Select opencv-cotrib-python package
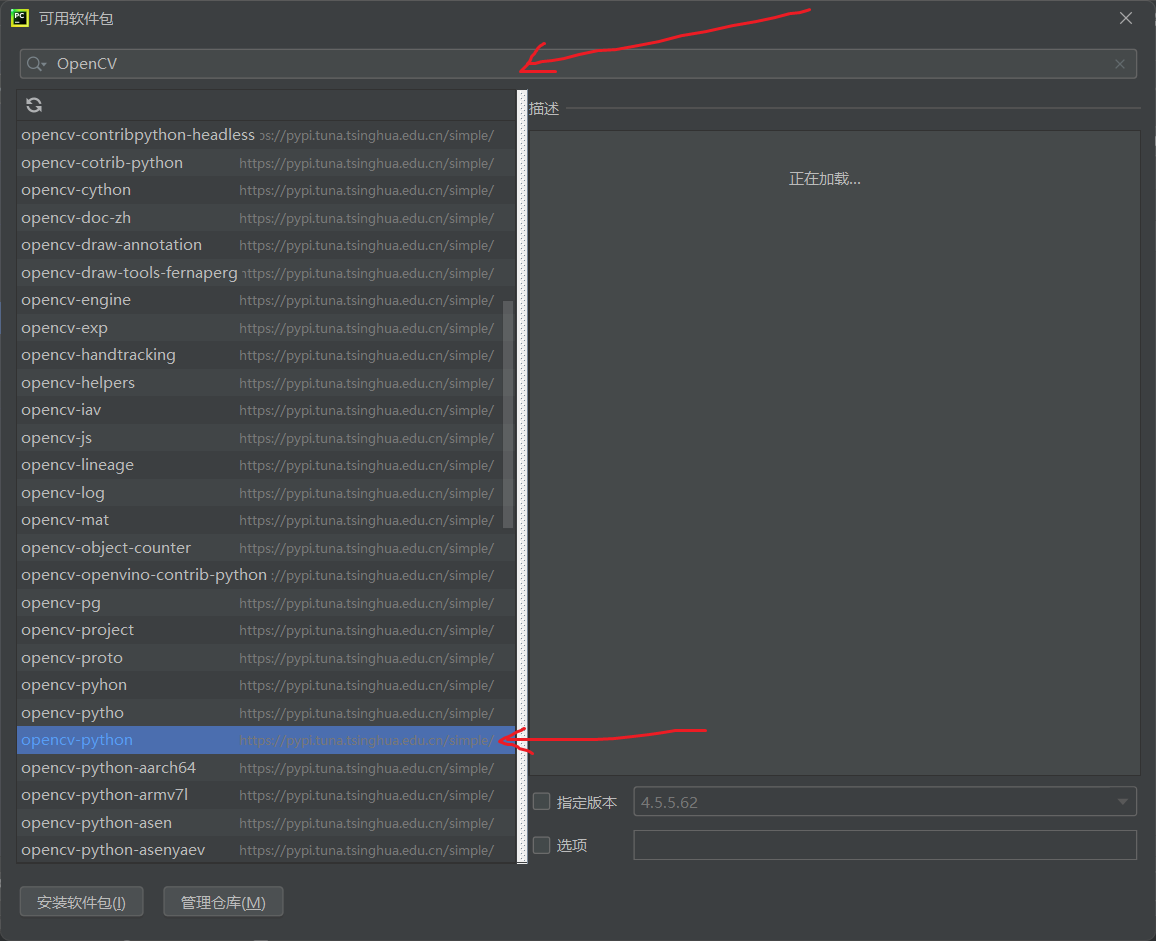The width and height of the screenshot is (1156, 941). pos(266,163)
